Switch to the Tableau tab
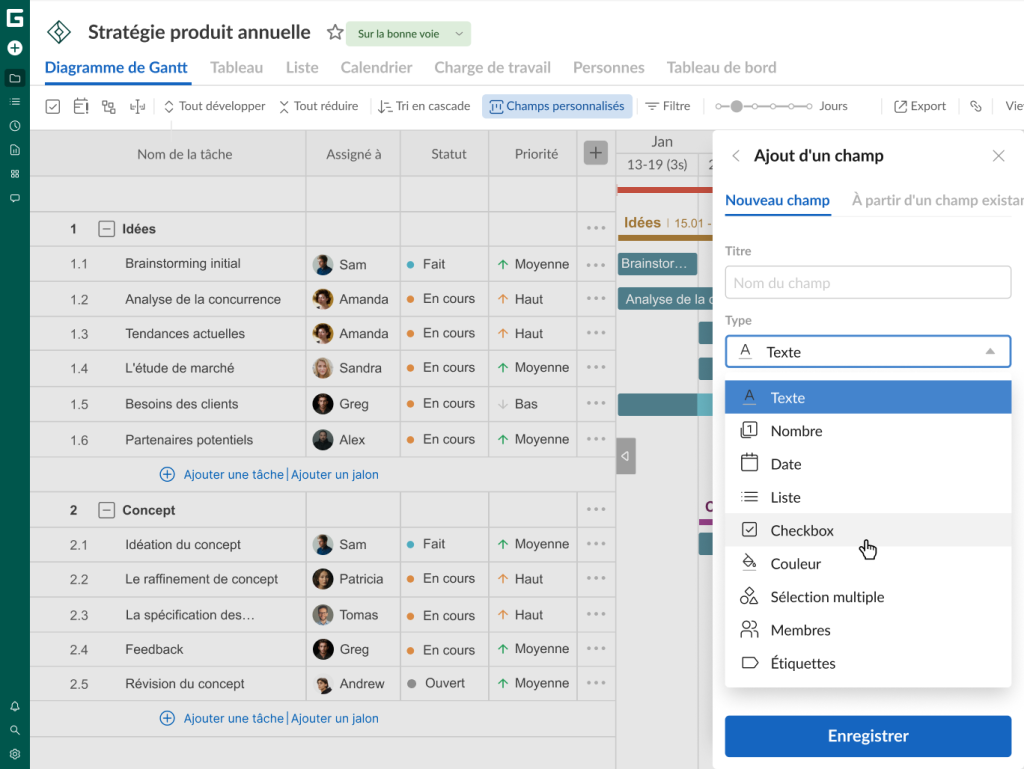The width and height of the screenshot is (1024, 769). 236,68
